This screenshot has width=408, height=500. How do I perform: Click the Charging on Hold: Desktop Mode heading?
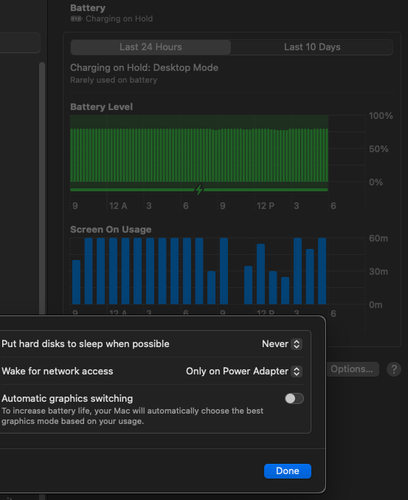(x=144, y=68)
